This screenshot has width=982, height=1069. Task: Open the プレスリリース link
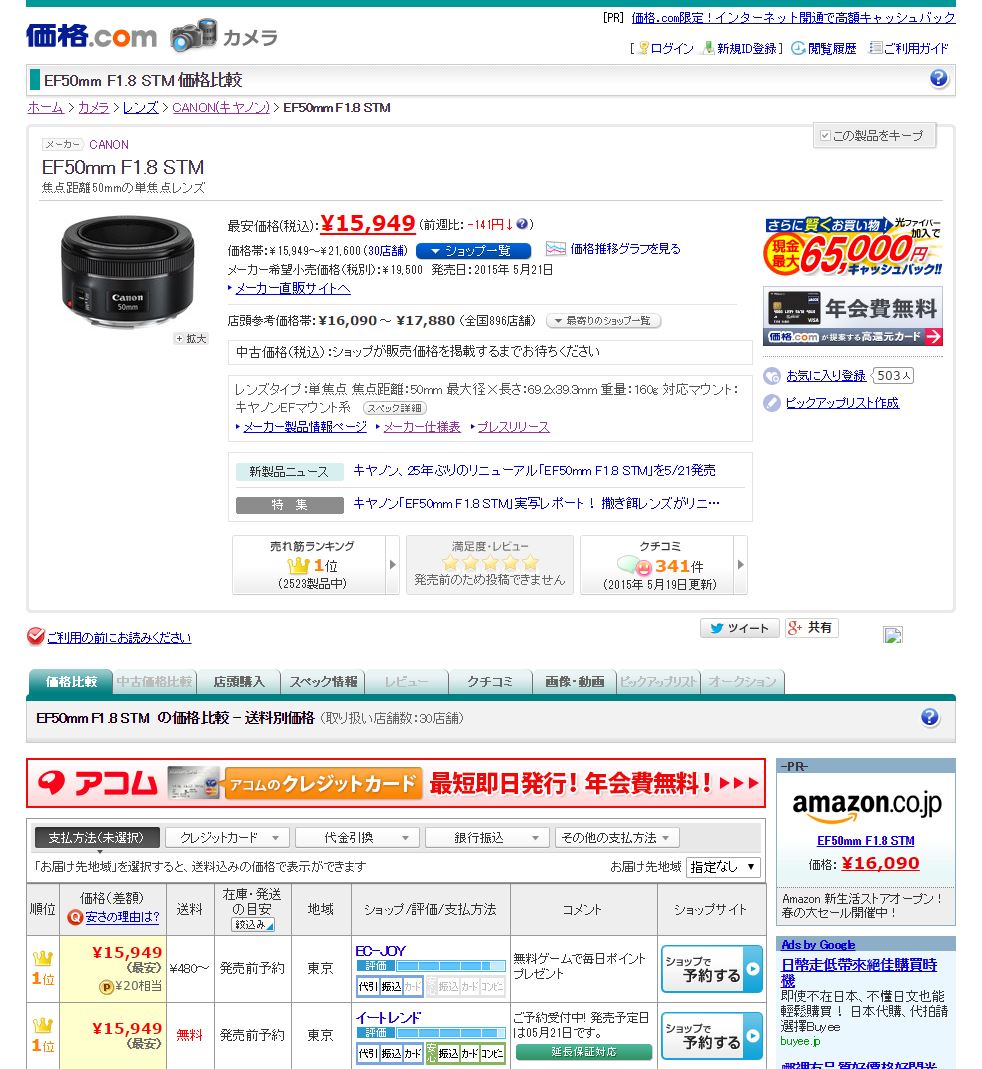pyautogui.click(x=514, y=427)
